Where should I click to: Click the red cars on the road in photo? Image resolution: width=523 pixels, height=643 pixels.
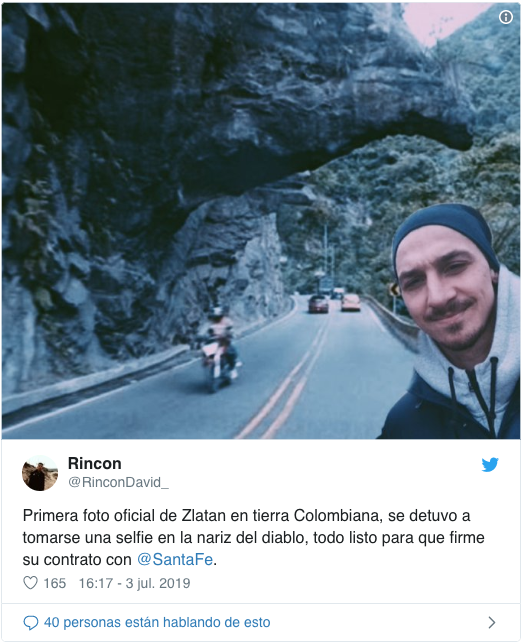(x=334, y=303)
